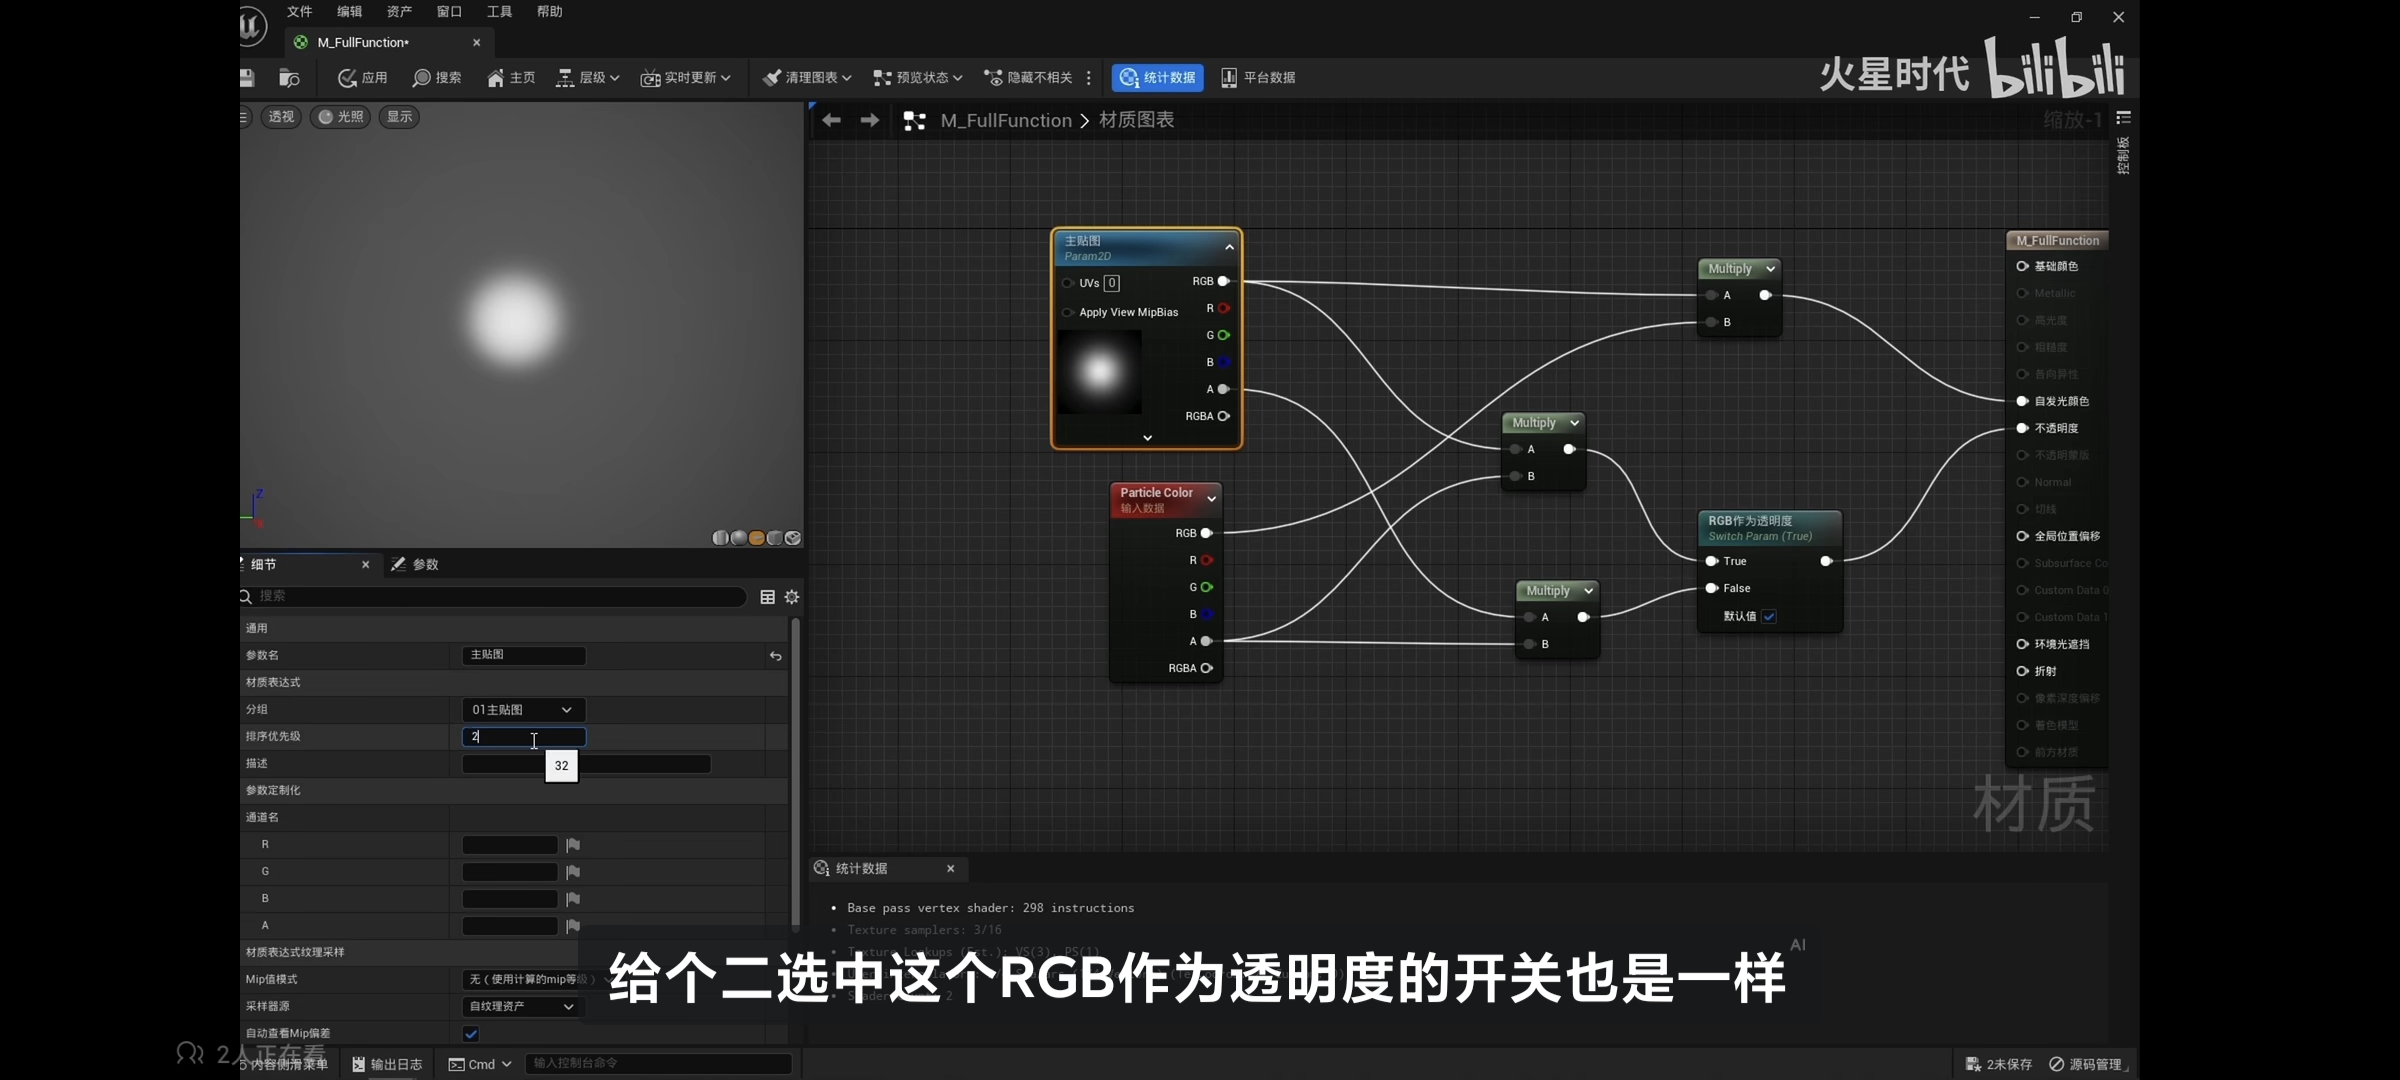2400x1080 pixels.
Task: Click the Output Log (输出日志) button
Action: (x=387, y=1064)
